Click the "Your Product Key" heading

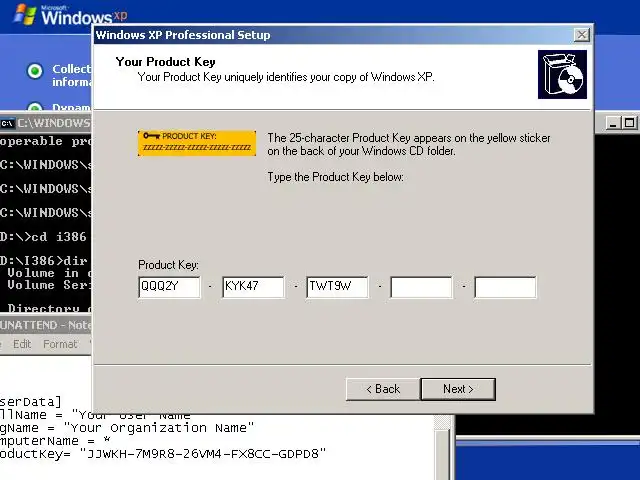[165, 62]
